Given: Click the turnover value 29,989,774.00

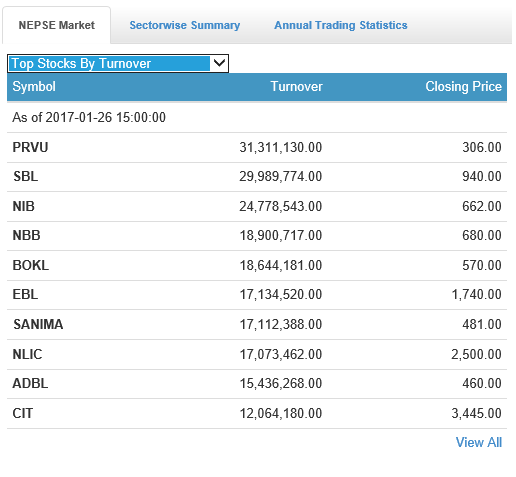Looking at the screenshot, I should [281, 176].
